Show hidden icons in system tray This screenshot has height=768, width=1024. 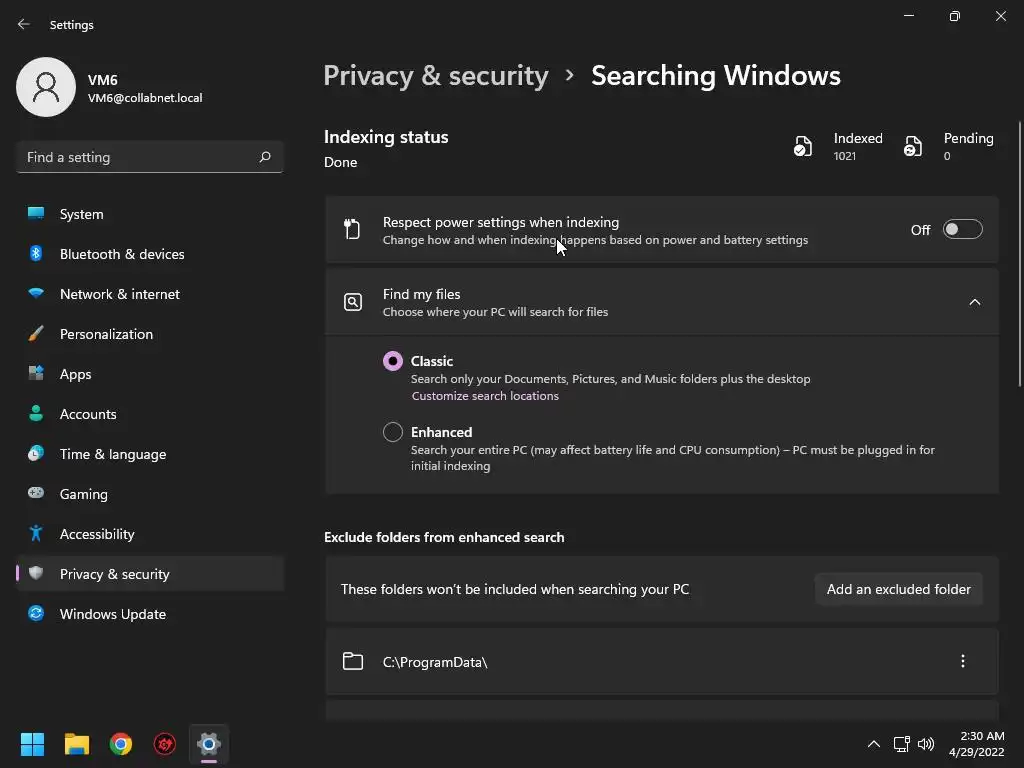click(873, 744)
